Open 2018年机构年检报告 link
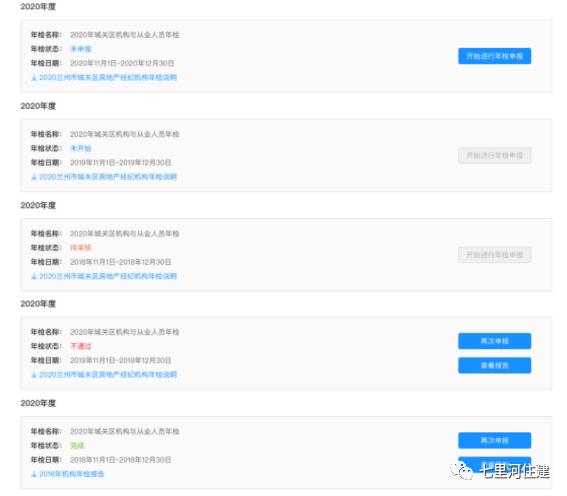Image resolution: width=567 pixels, height=496 pixels. (72, 474)
